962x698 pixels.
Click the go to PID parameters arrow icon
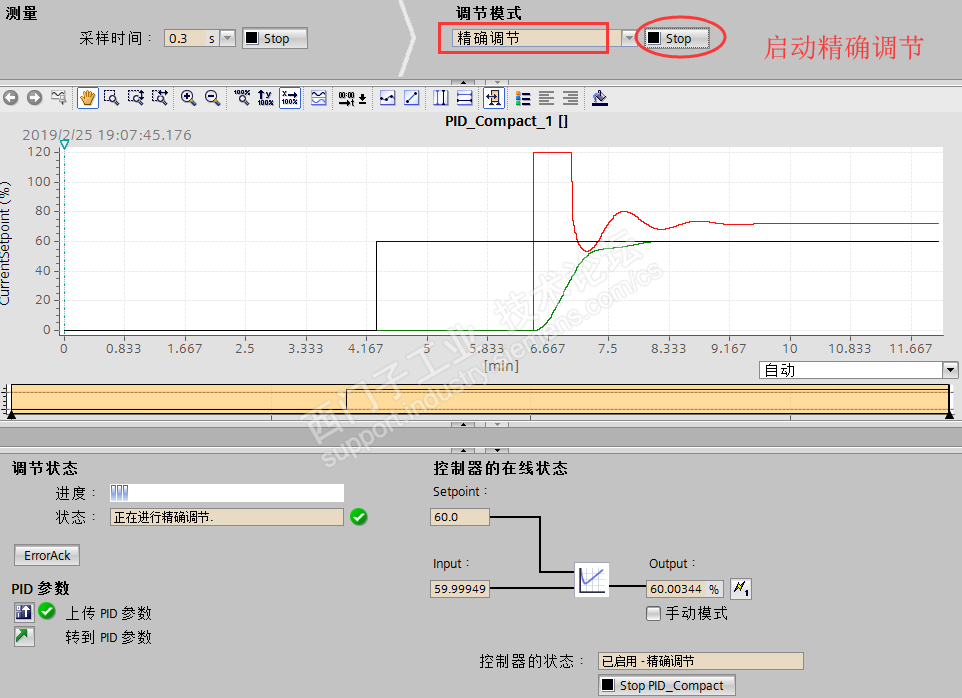tap(24, 636)
